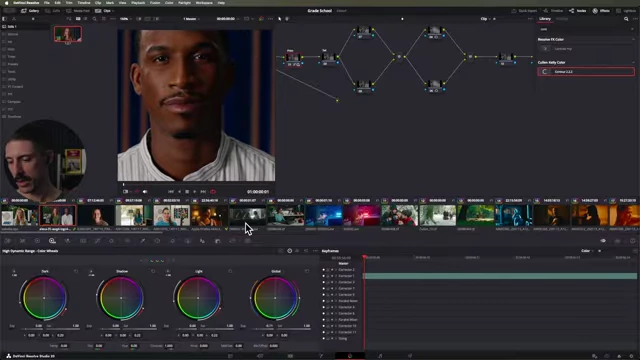Open the Color dropdown in Keyframes panel
Viewport: 640px width, 360px height.
coord(587,251)
